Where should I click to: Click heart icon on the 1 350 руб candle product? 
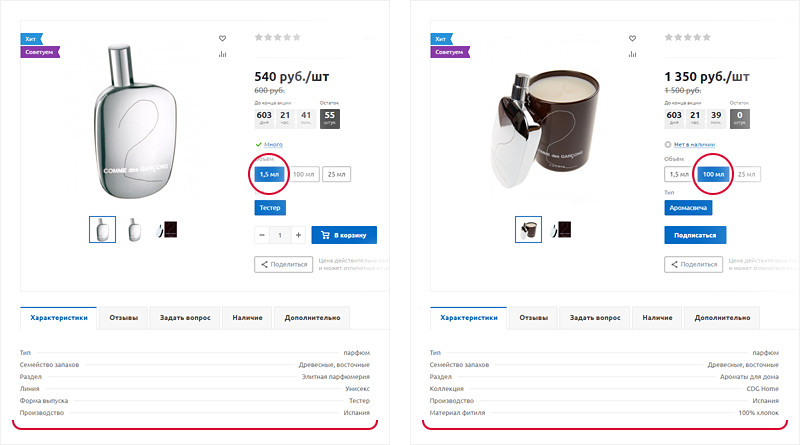click(x=633, y=39)
